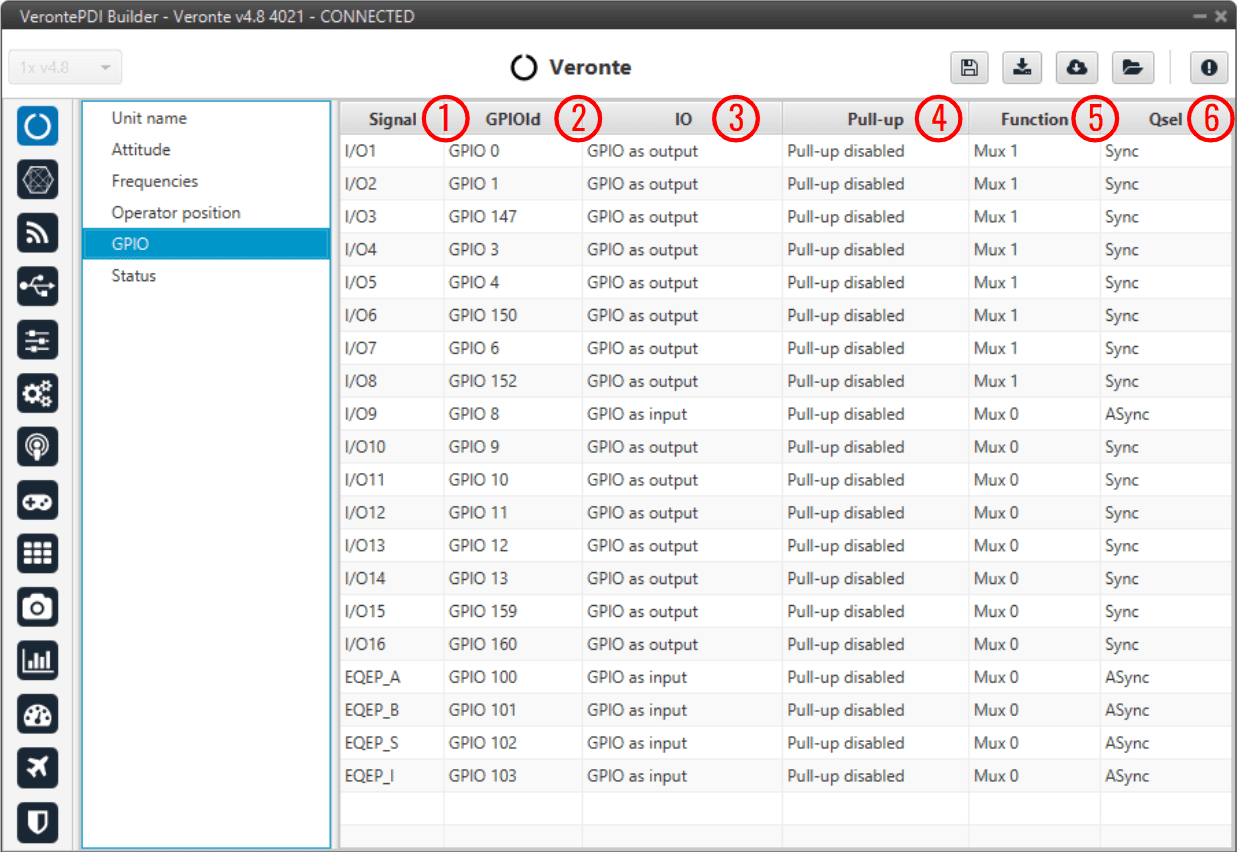The height and width of the screenshot is (852, 1237).
Task: Click the IO column header
Action: click(x=683, y=119)
